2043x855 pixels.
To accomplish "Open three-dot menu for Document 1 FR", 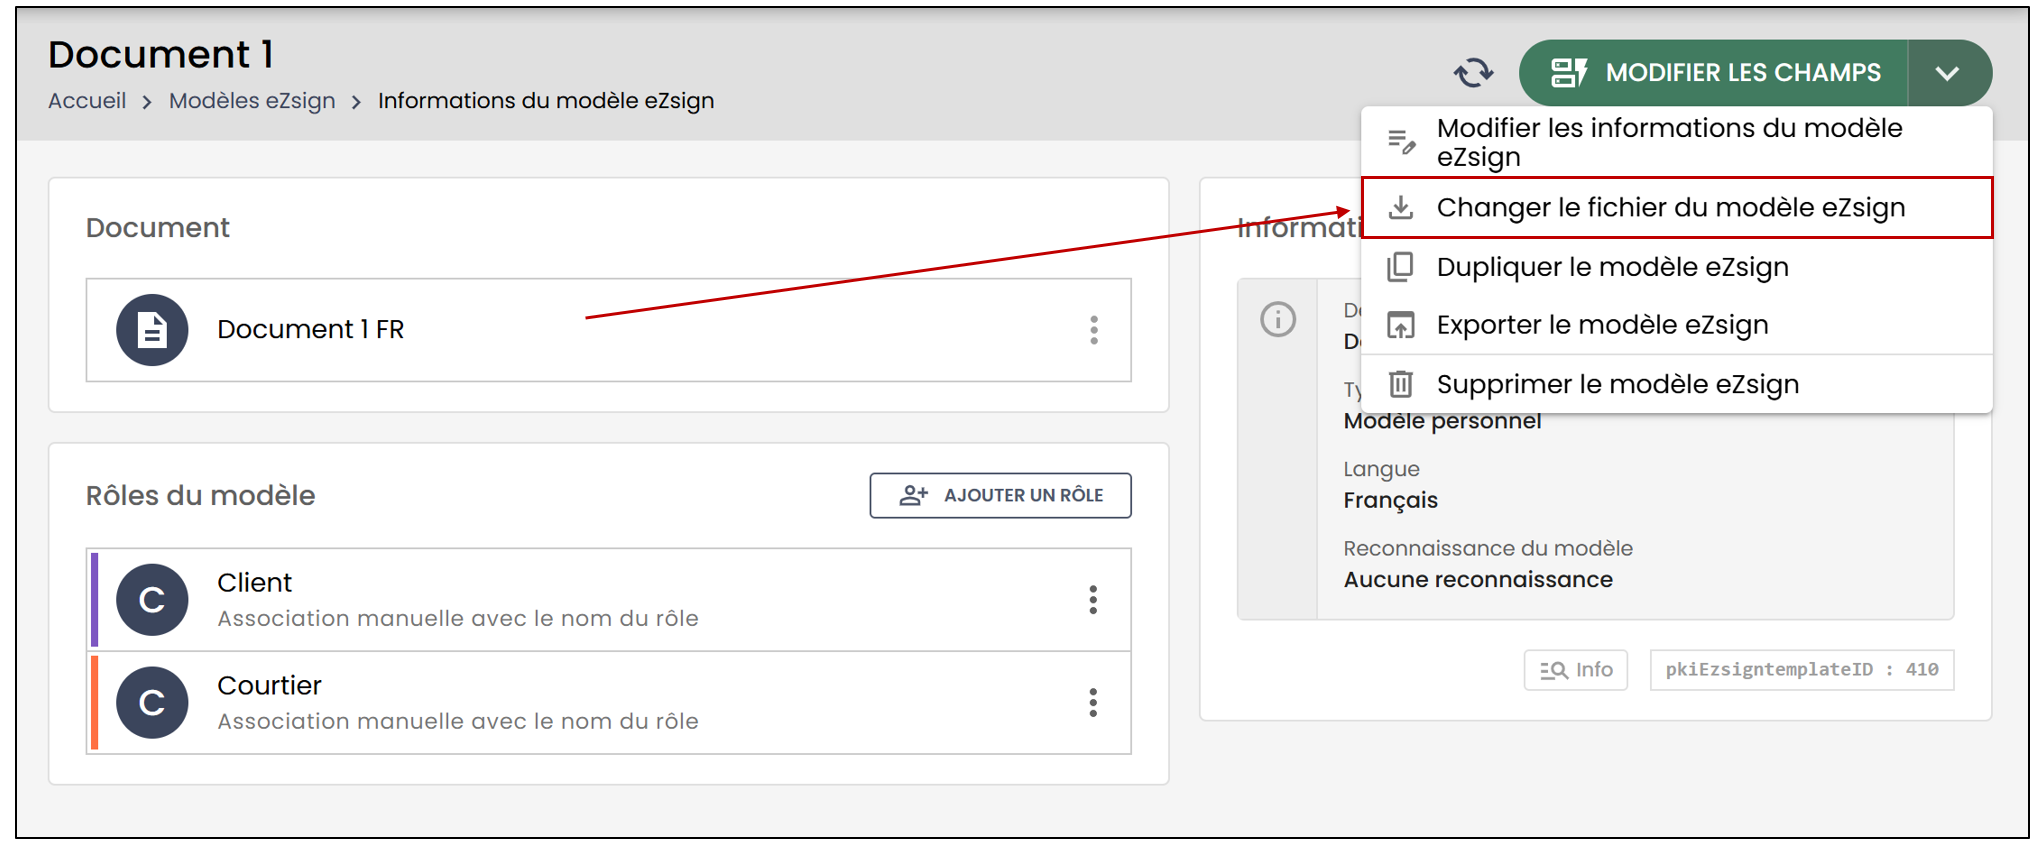I will (1094, 330).
